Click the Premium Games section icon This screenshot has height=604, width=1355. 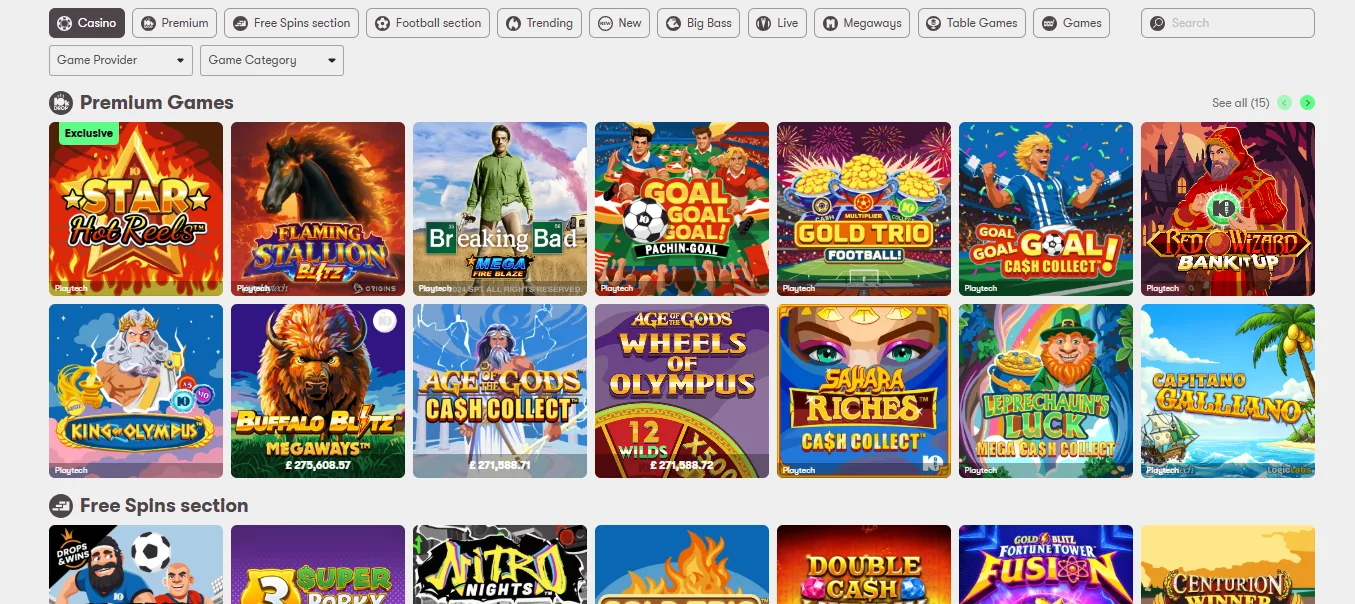(x=61, y=102)
